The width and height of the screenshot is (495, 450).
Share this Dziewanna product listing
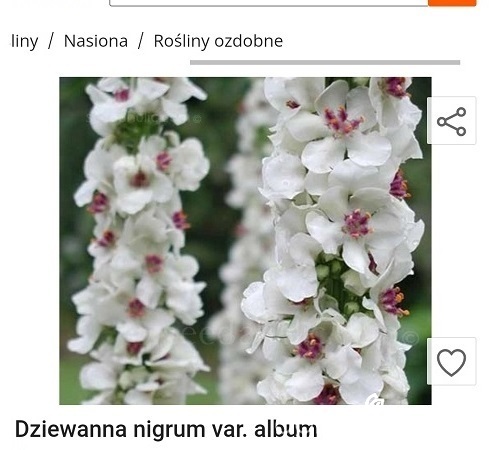[451, 120]
